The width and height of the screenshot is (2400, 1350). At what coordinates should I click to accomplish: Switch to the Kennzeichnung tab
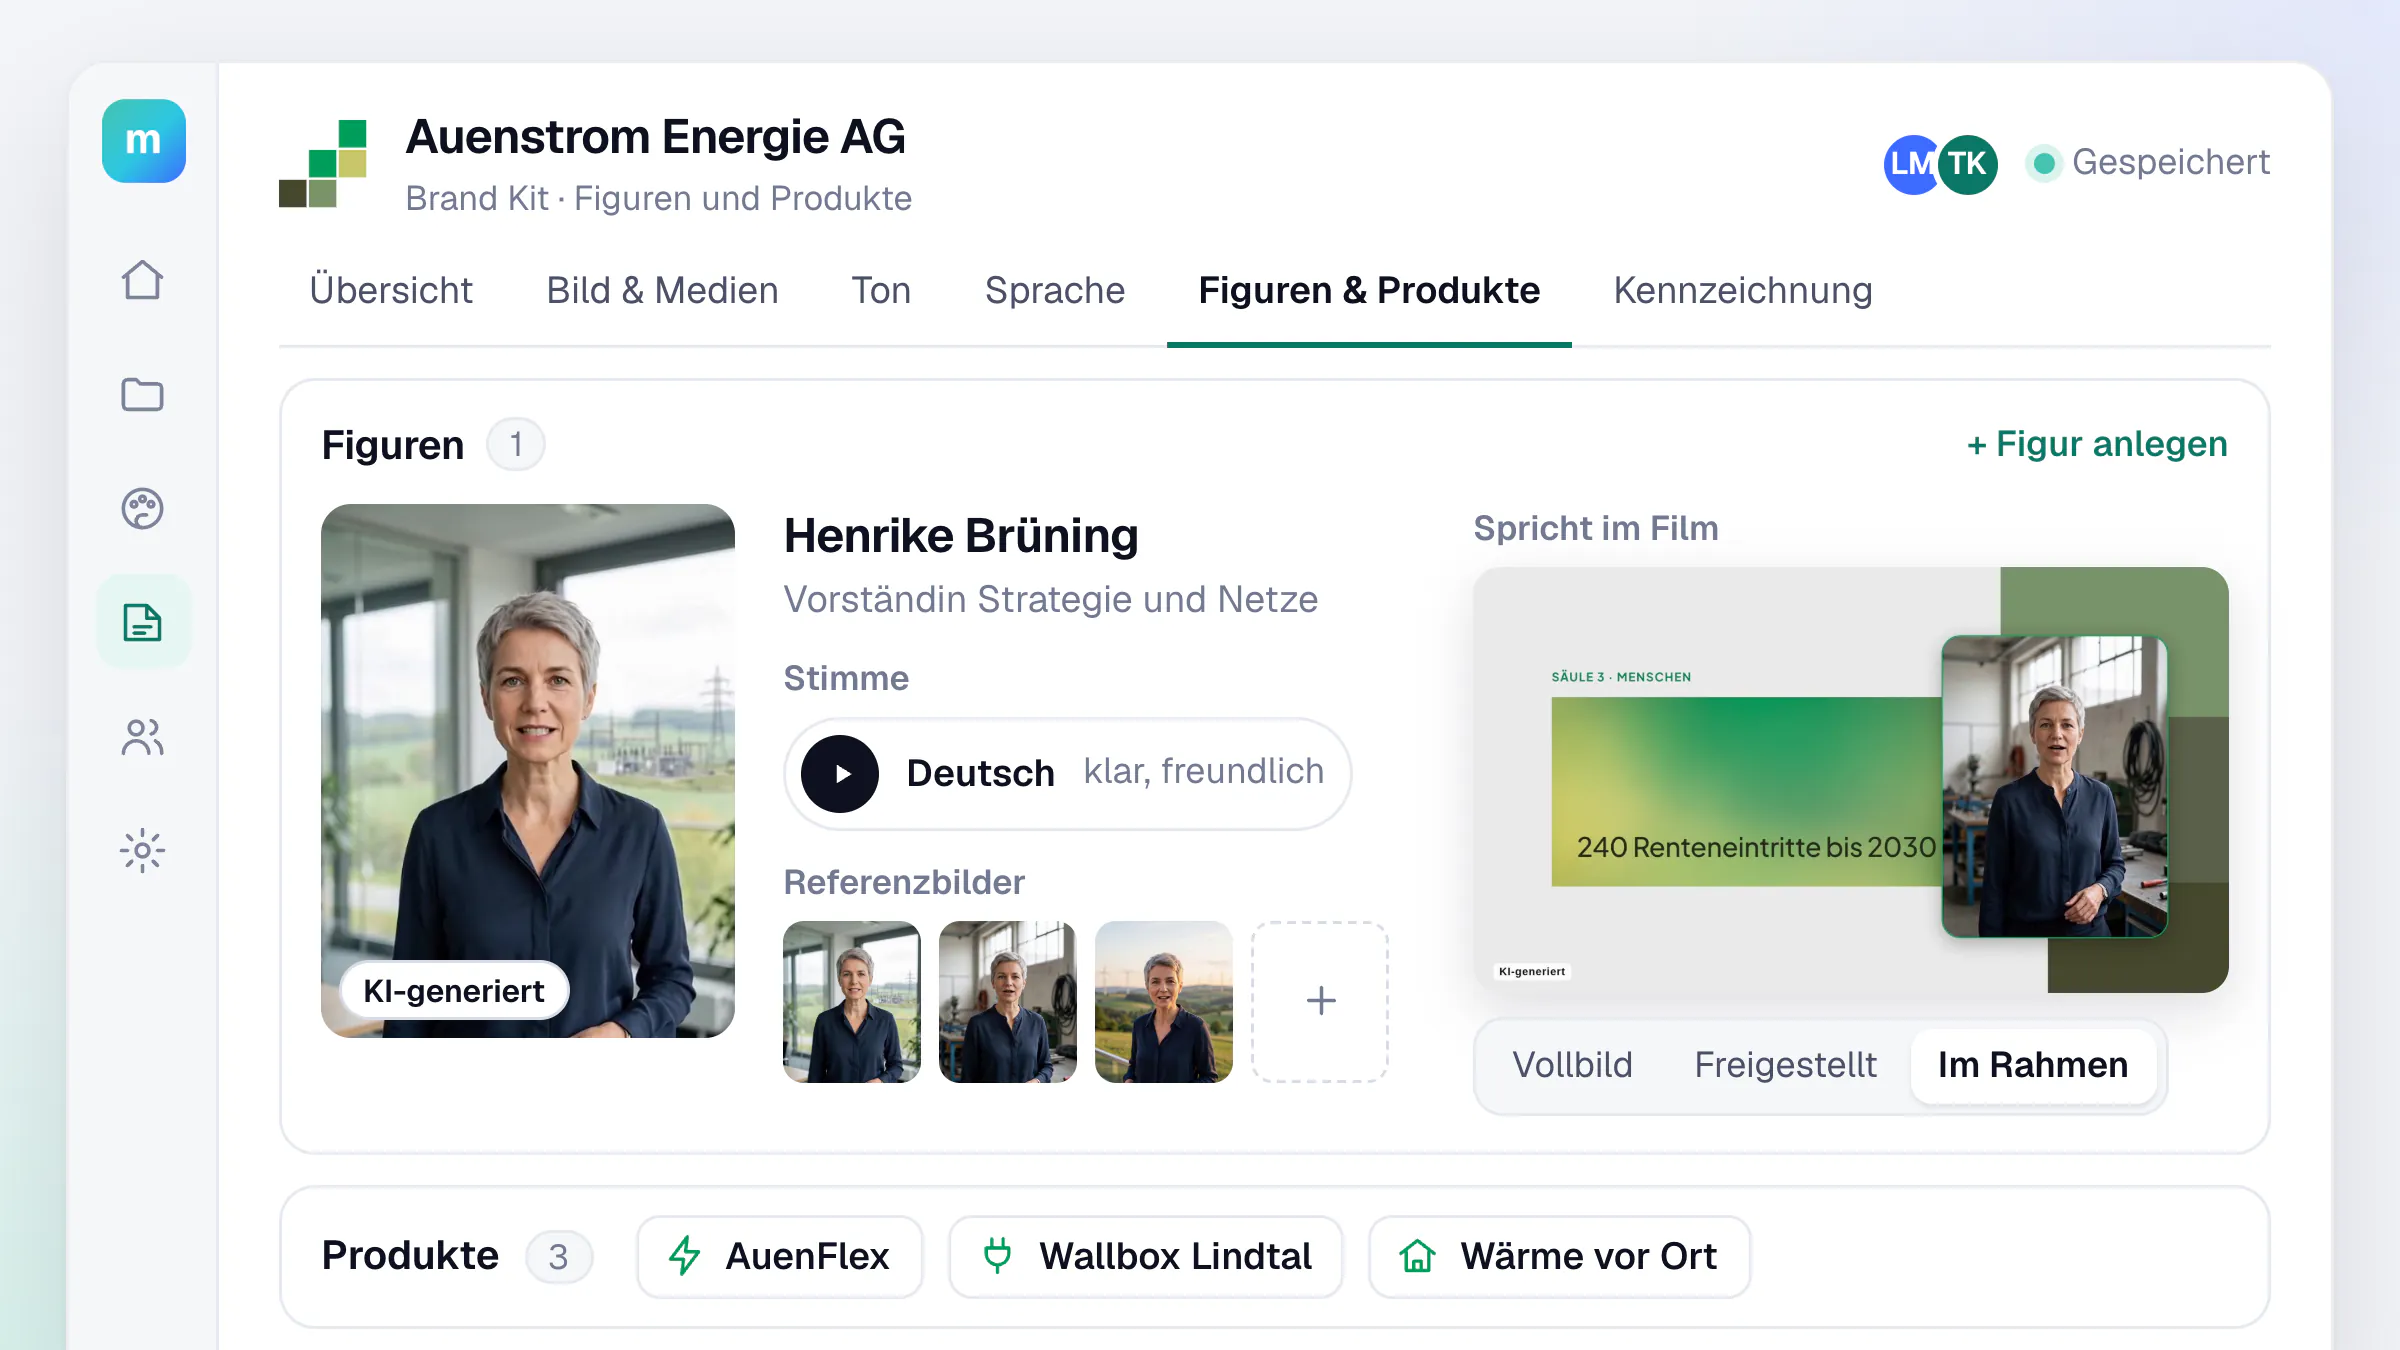(x=1743, y=290)
